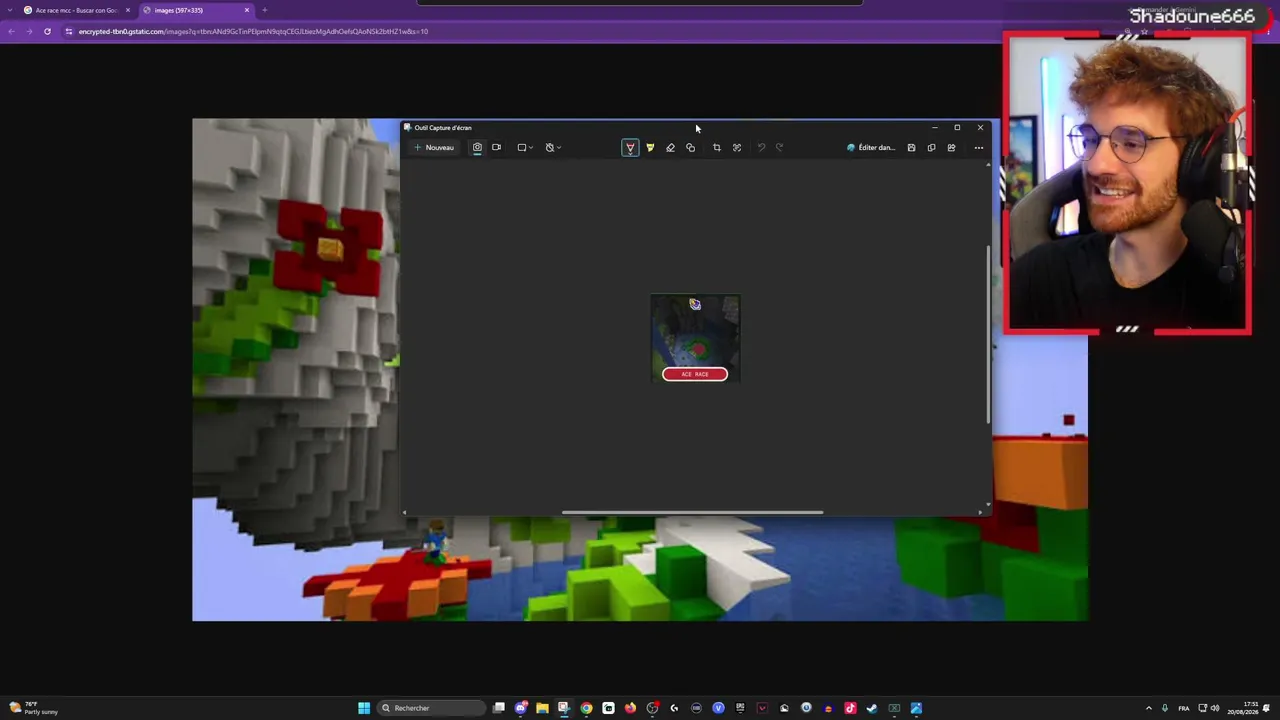Screen dimensions: 1280x720
Task: Copy the capture to clipboard
Action: click(931, 148)
